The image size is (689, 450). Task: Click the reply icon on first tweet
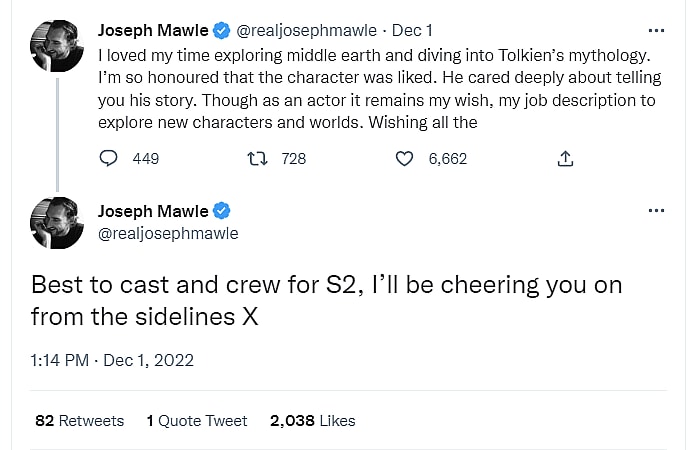[x=110, y=158]
